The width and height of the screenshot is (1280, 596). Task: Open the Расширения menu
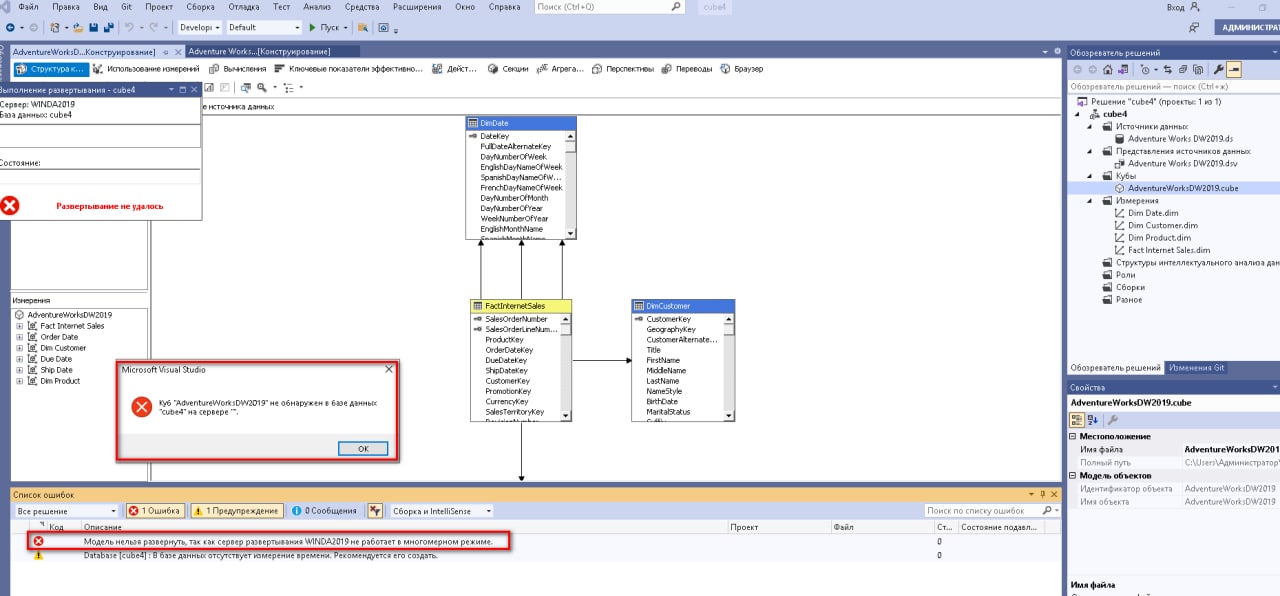click(x=417, y=7)
